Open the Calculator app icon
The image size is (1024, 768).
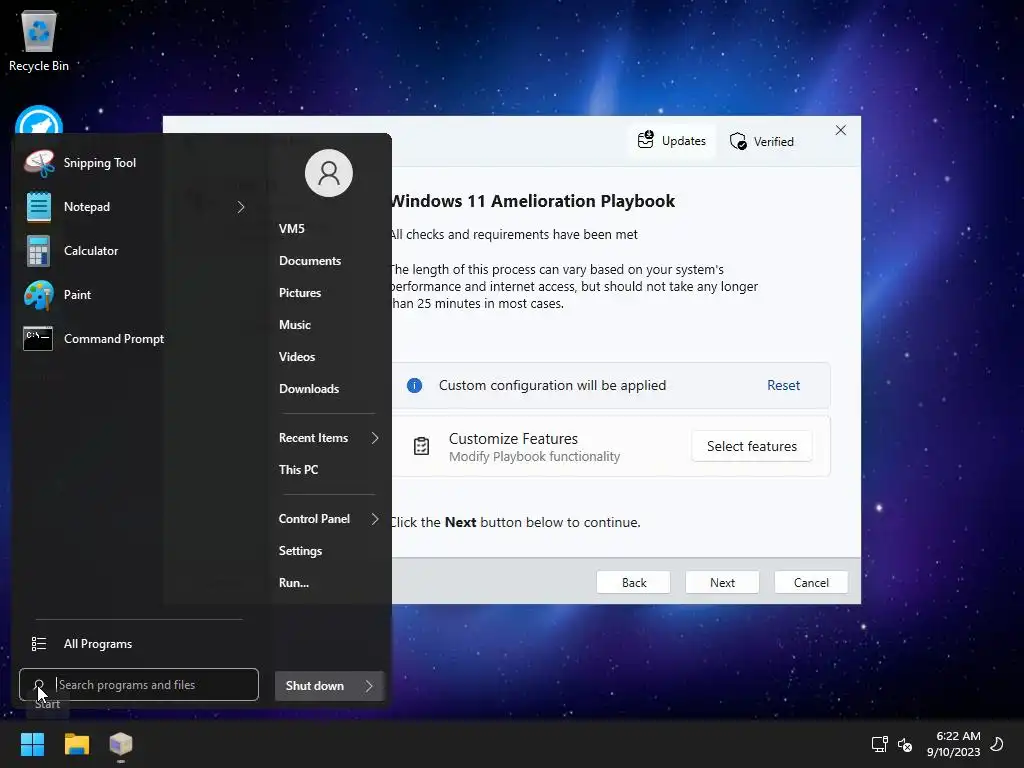pos(39,251)
